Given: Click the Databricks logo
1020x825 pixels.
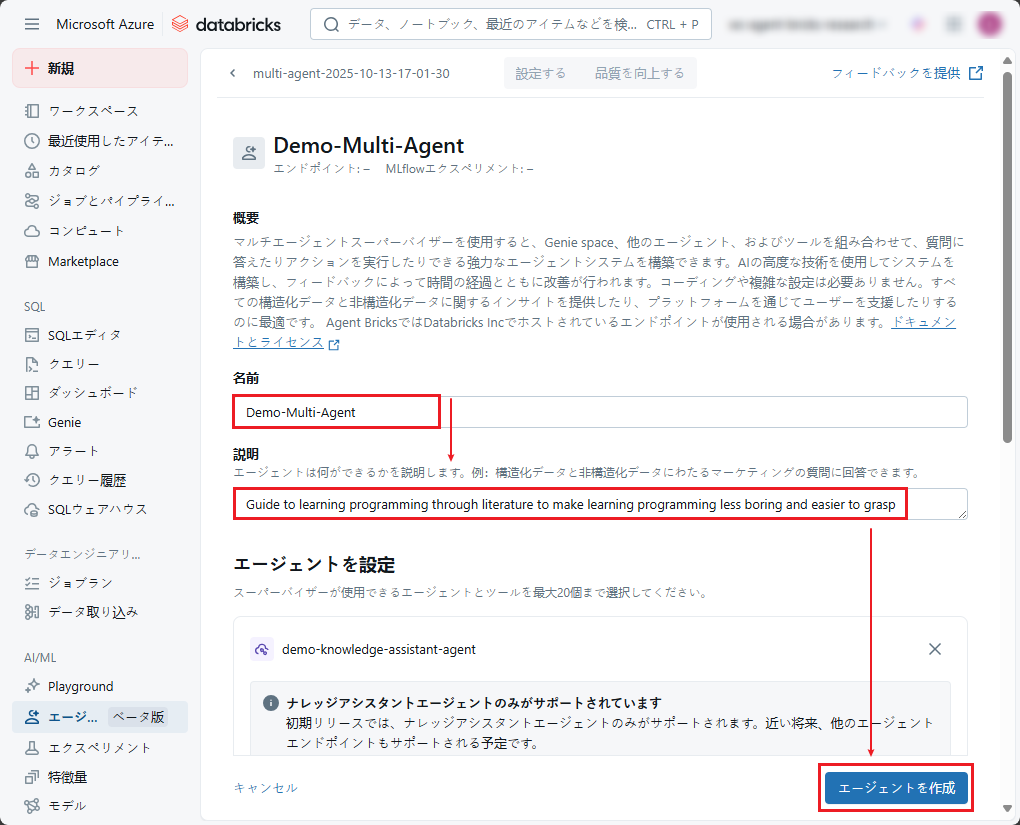Looking at the screenshot, I should point(226,24).
